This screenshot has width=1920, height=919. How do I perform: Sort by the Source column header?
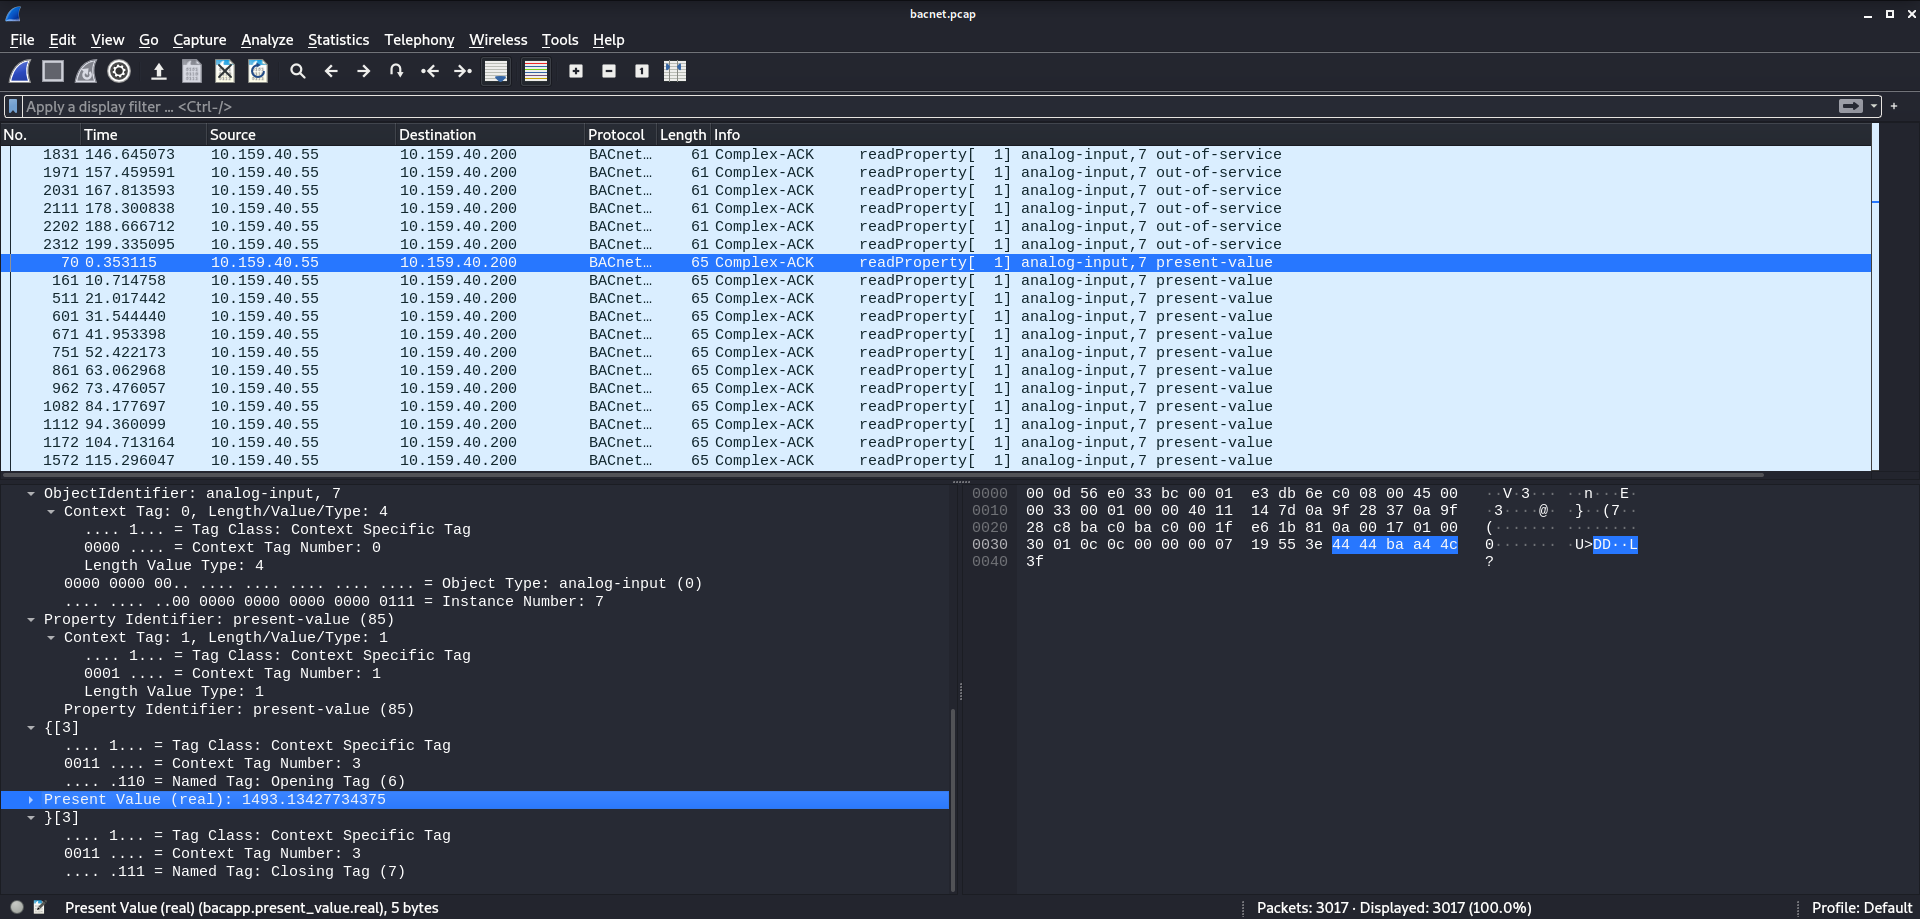(x=300, y=134)
